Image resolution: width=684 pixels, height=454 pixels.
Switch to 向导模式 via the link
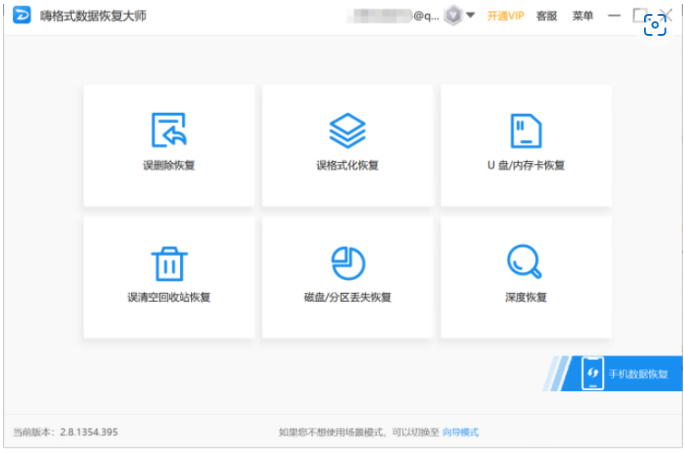click(460, 432)
